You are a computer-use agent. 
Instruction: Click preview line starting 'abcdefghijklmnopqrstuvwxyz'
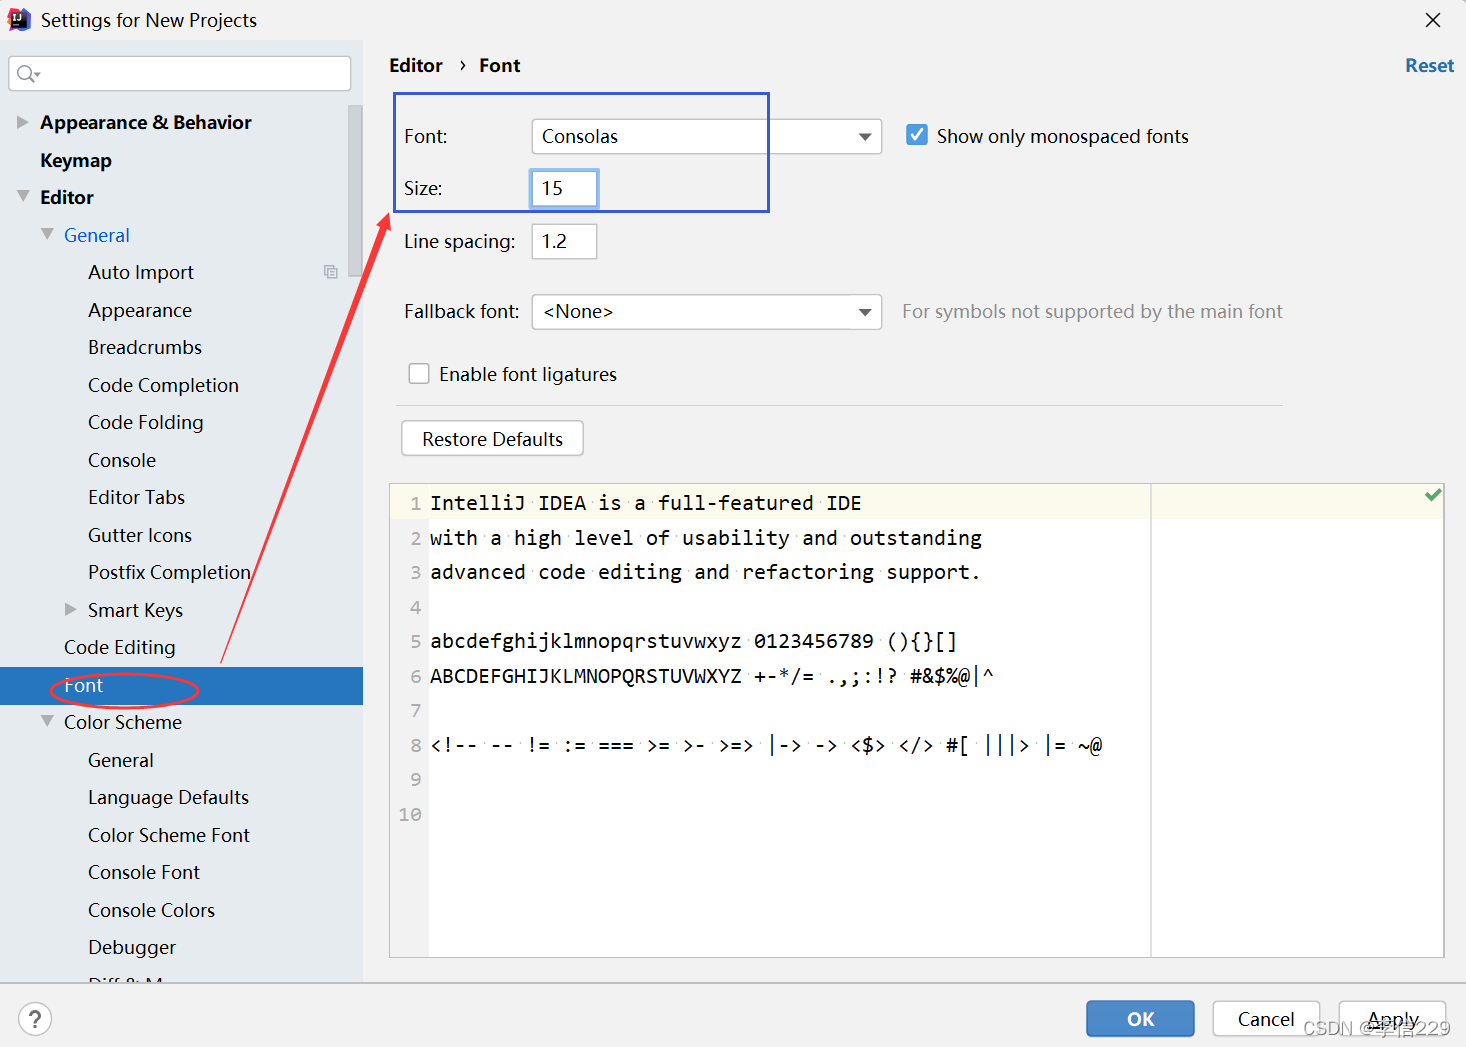click(x=693, y=641)
